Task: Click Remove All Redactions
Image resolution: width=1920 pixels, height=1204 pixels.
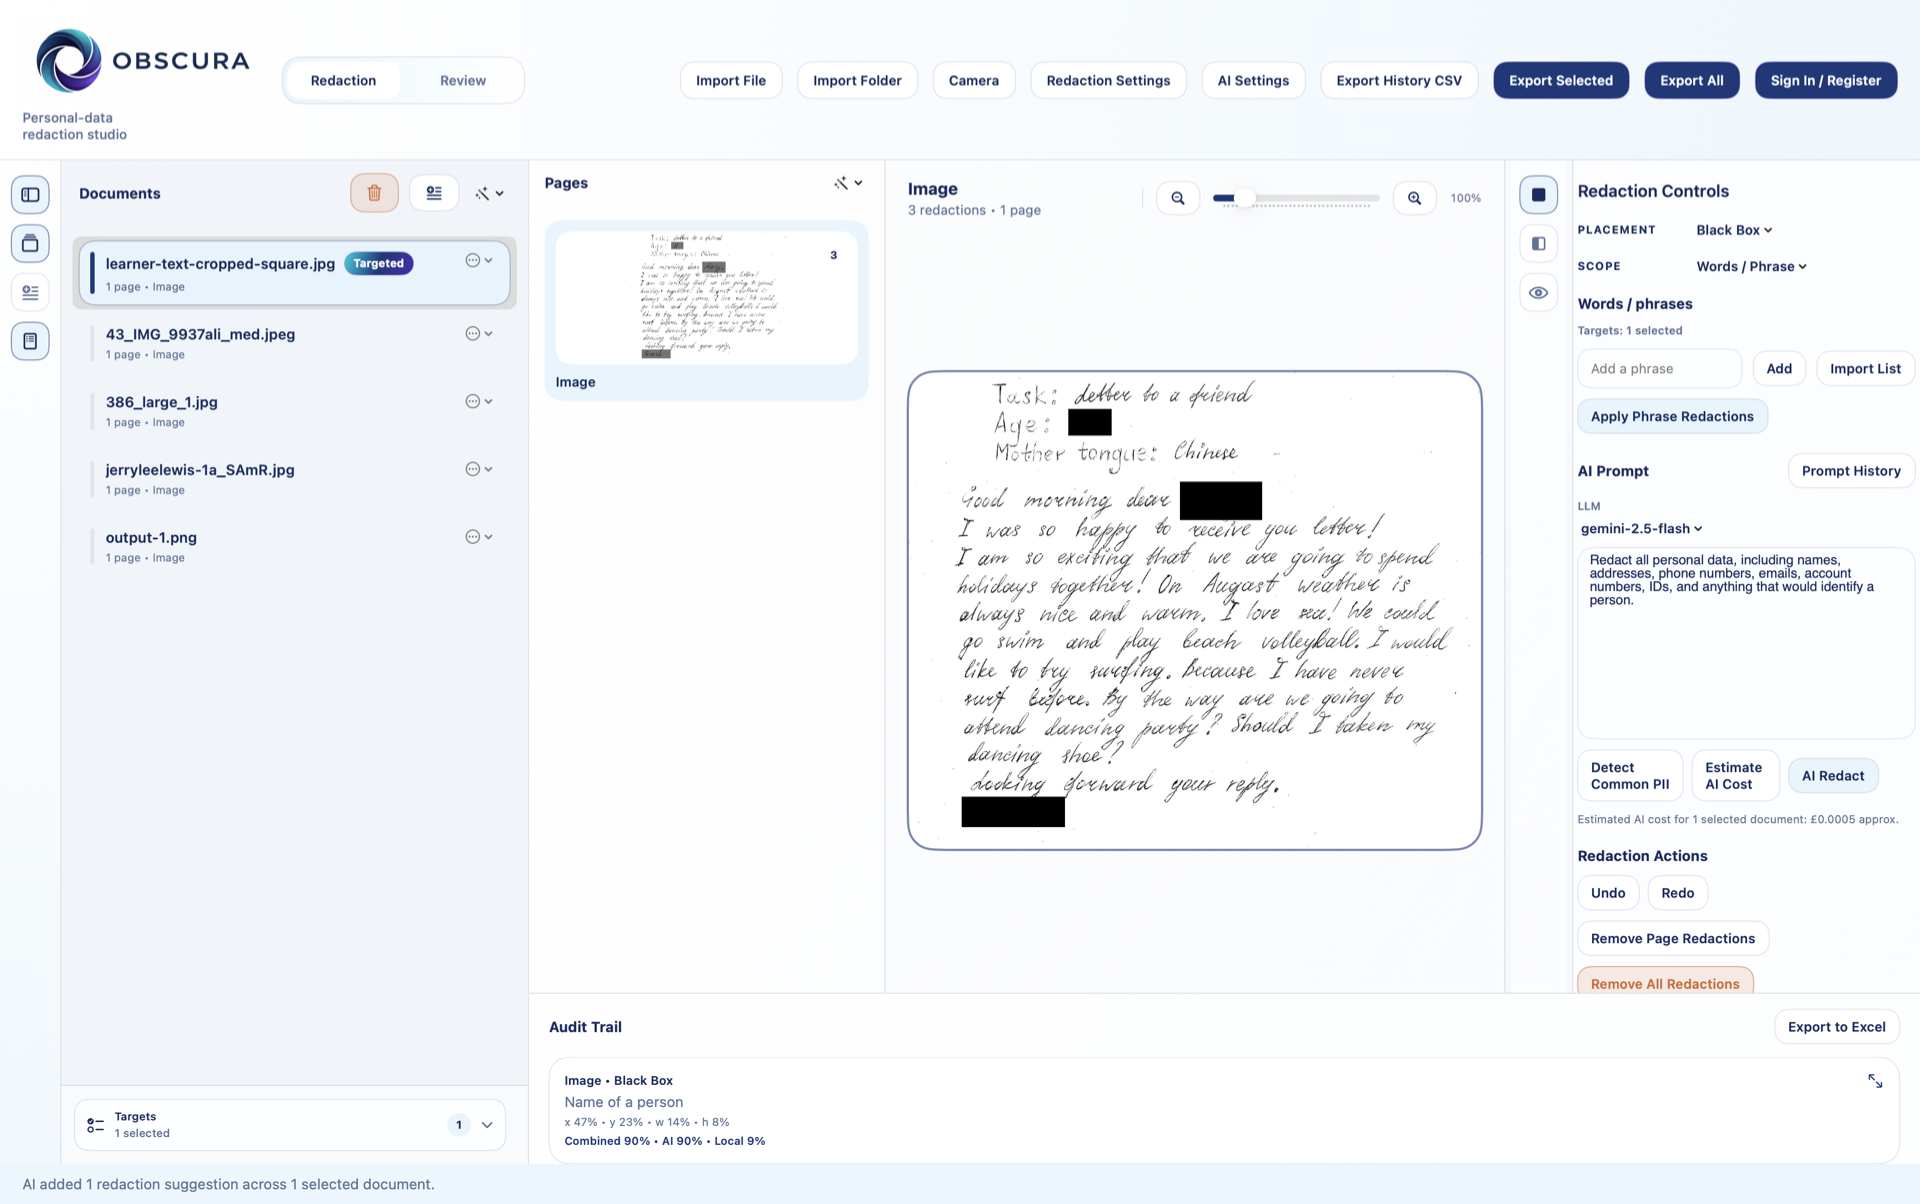Action: pos(1664,983)
